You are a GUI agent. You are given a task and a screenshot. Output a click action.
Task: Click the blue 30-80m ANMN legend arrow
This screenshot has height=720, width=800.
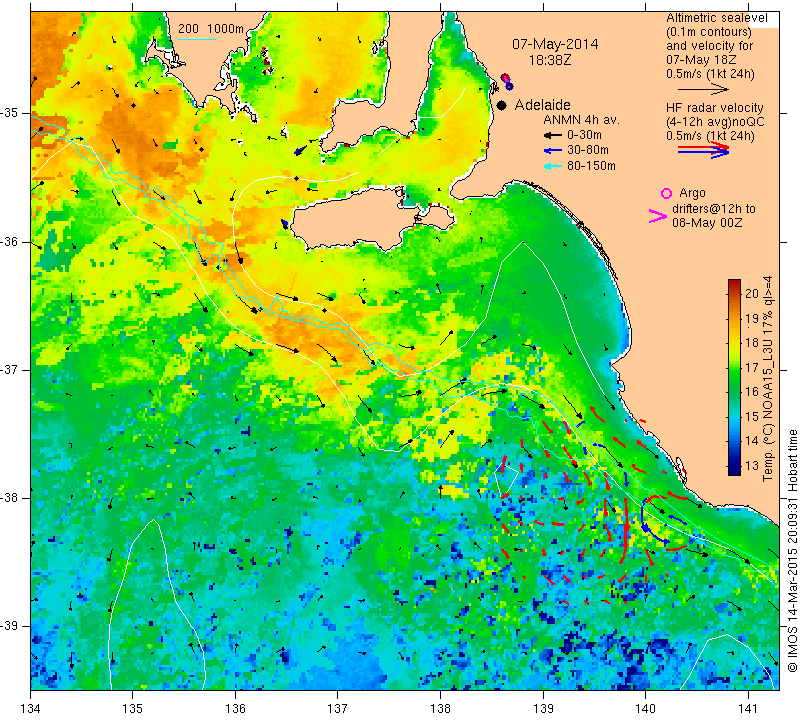[553, 151]
